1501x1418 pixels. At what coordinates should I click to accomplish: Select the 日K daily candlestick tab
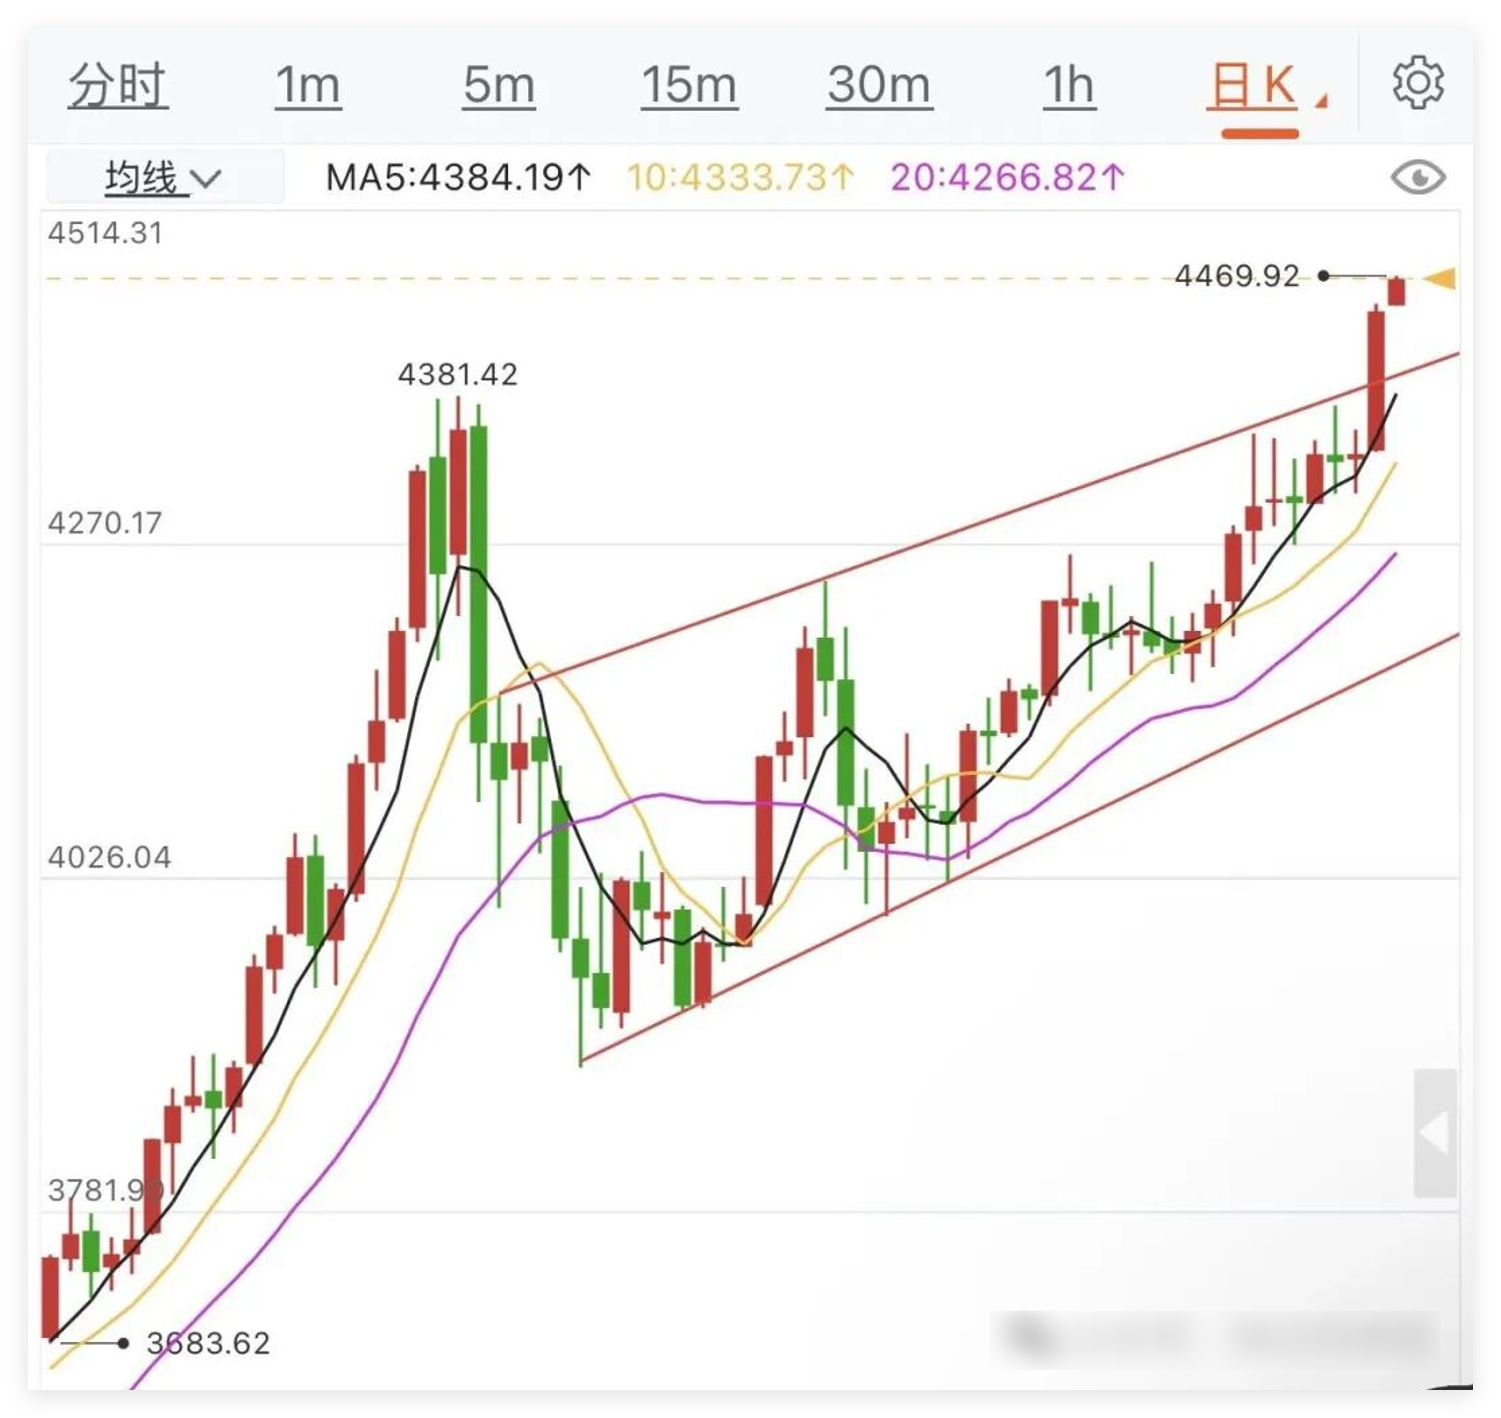[x=1252, y=86]
